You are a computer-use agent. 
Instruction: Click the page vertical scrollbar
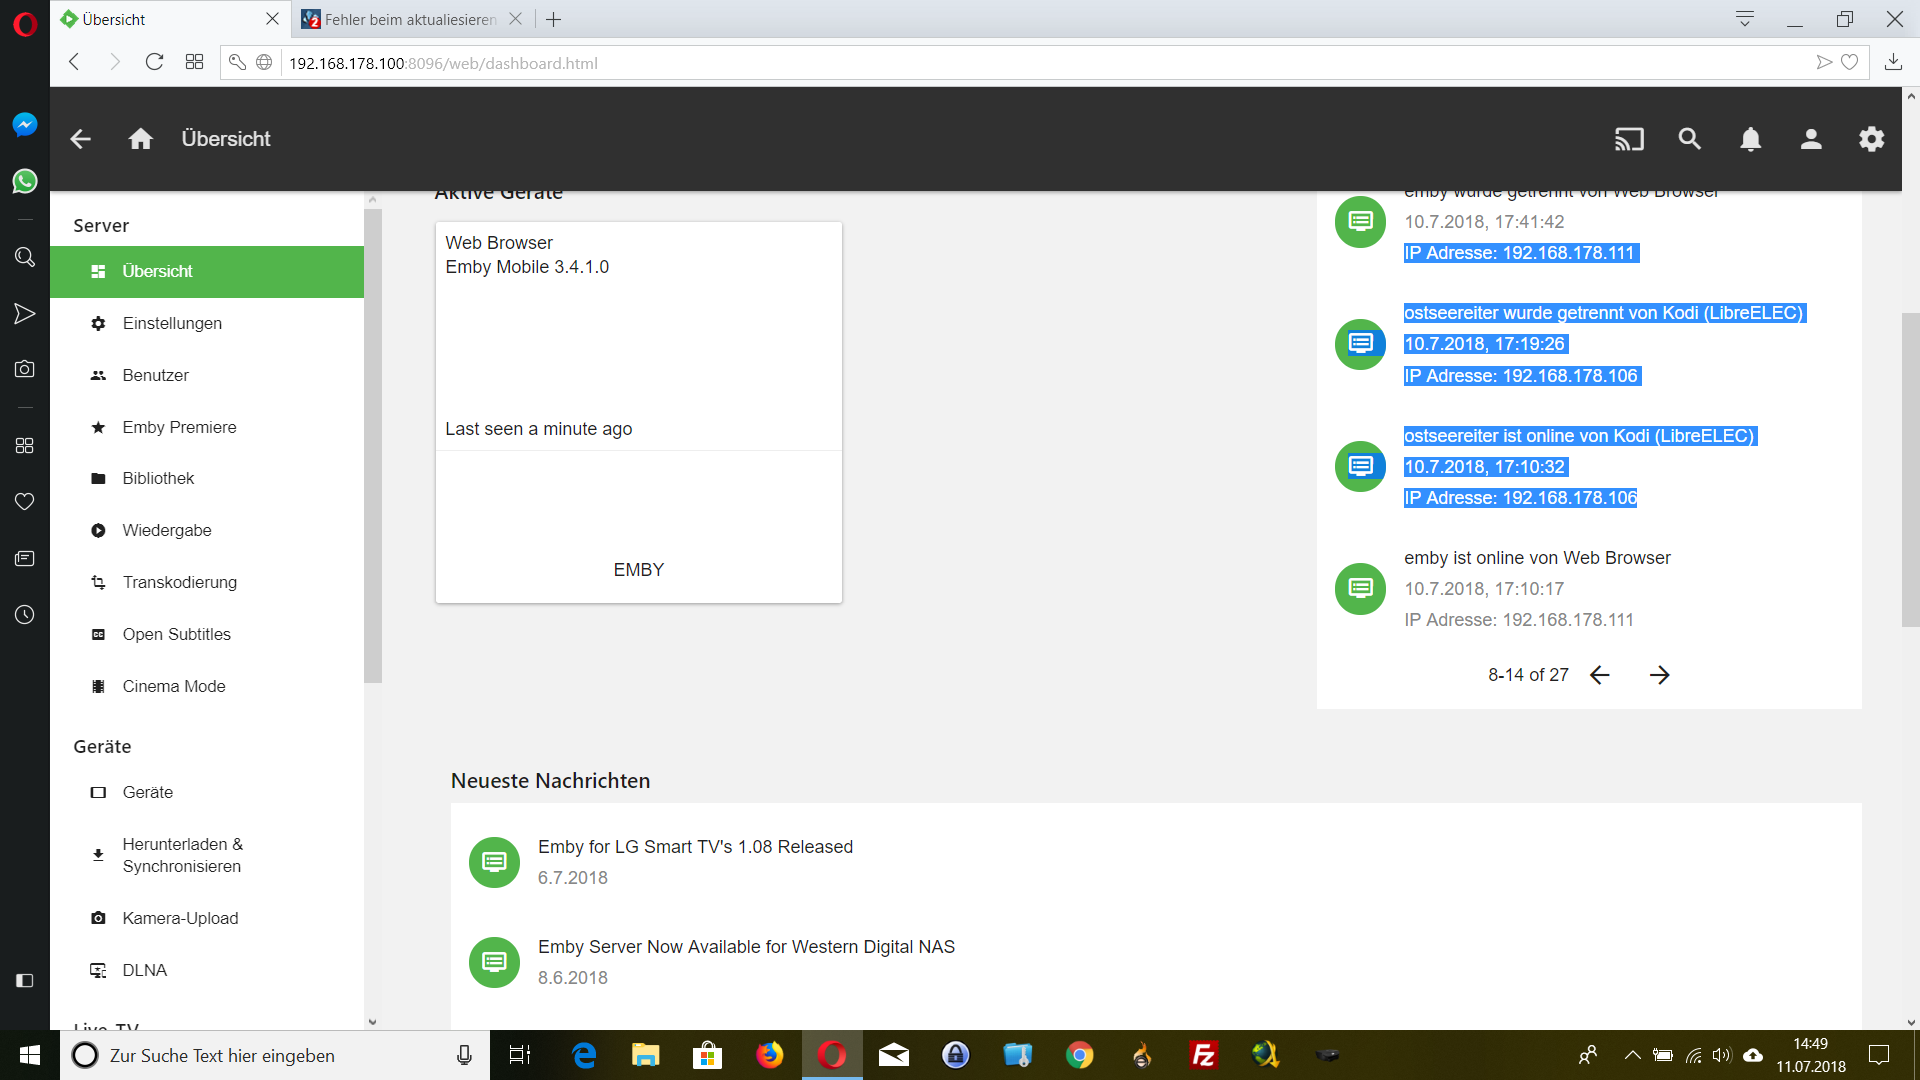pos(1910,470)
